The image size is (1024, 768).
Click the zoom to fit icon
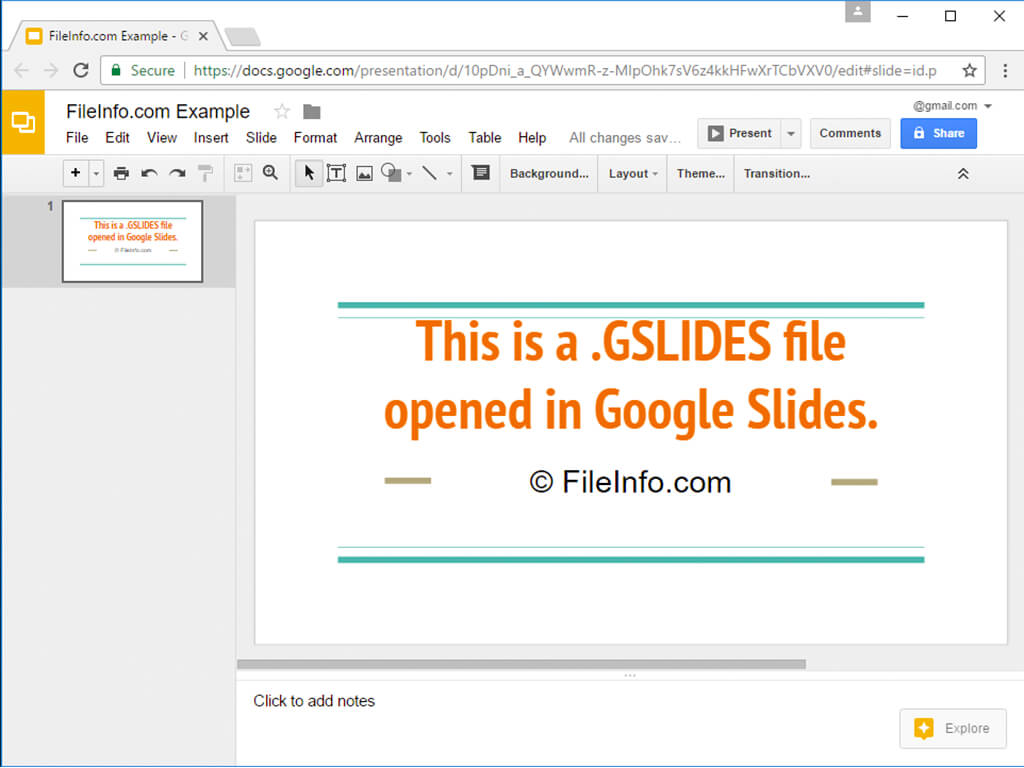[242, 173]
